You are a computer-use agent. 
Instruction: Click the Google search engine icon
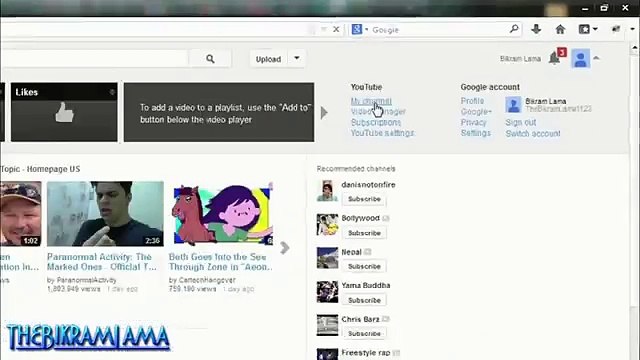[357, 29]
